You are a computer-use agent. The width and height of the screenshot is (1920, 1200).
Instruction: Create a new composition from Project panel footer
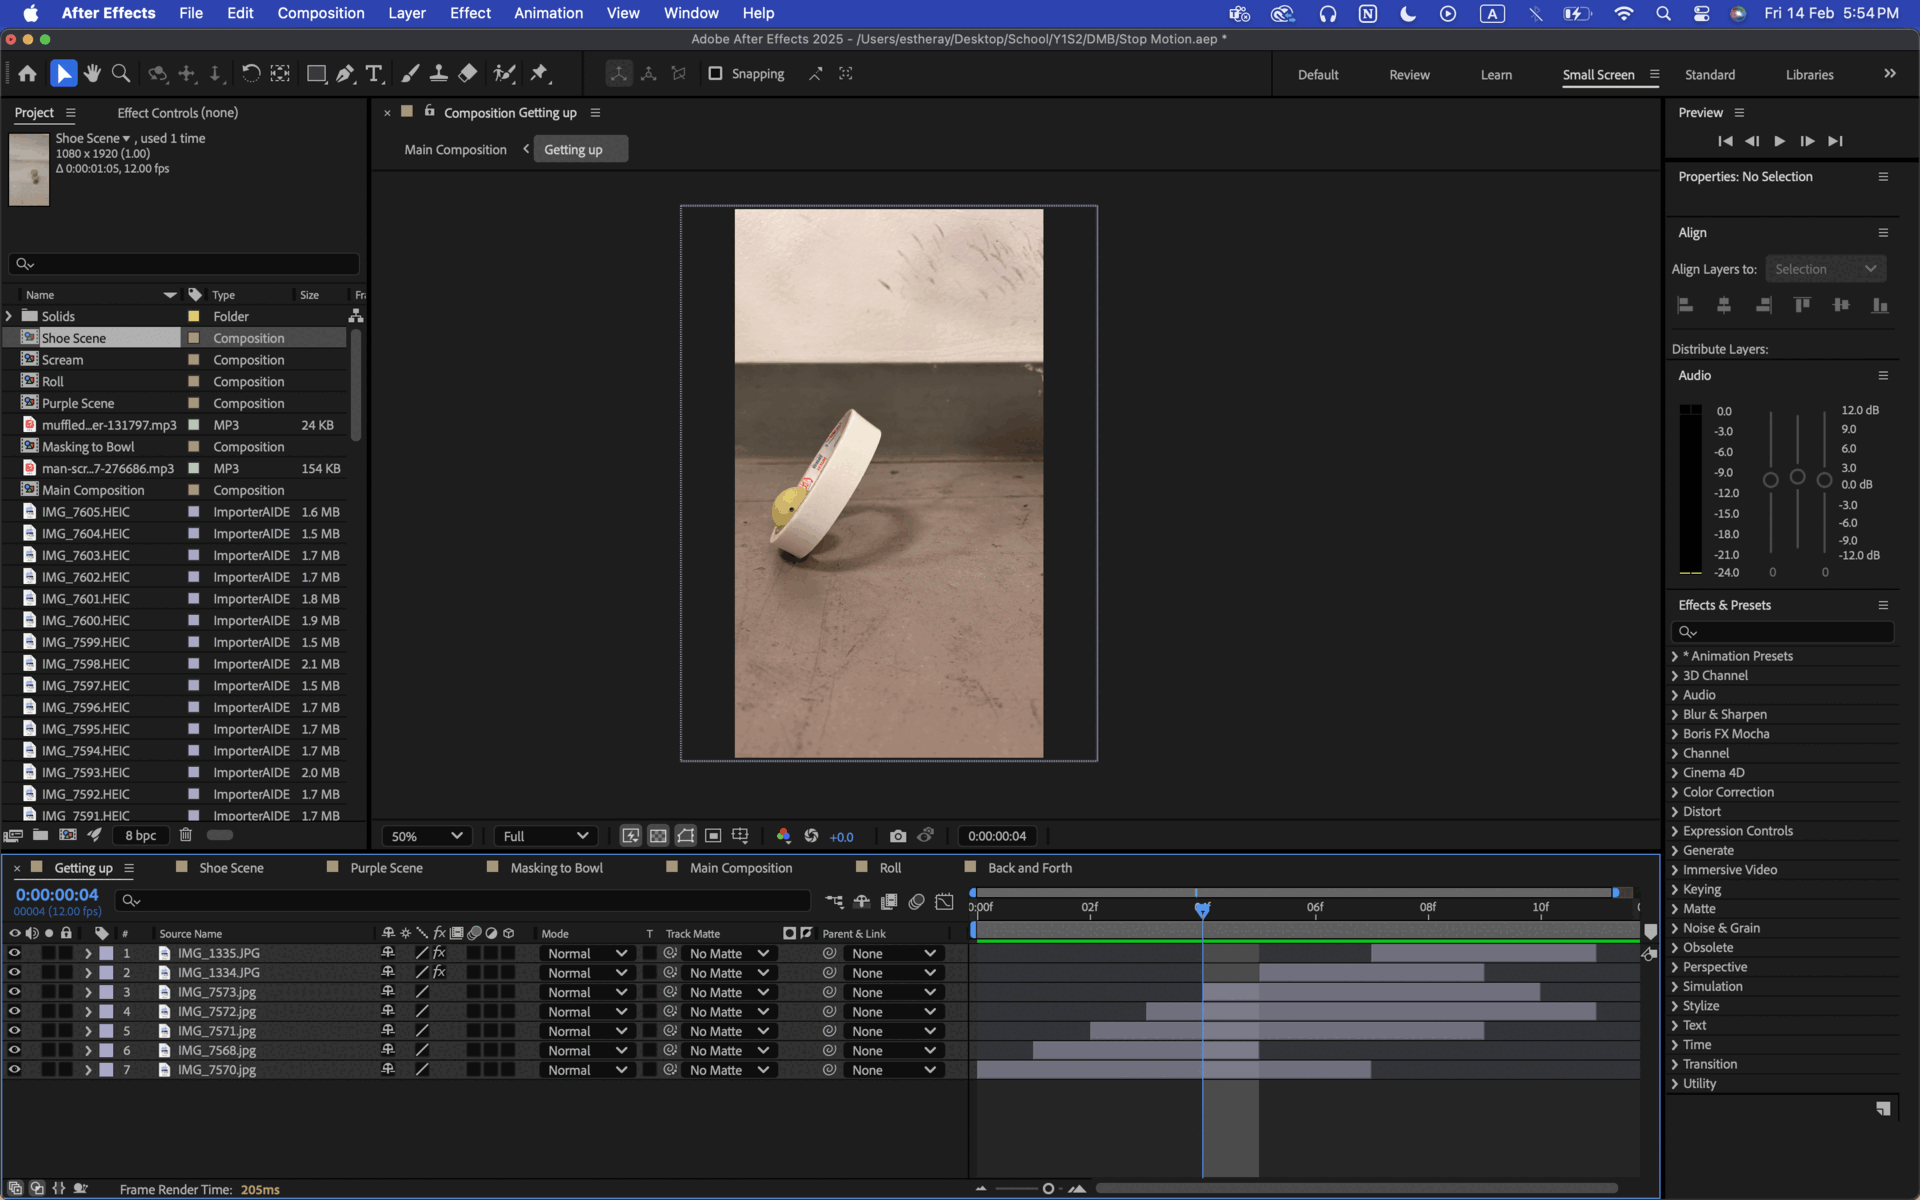(x=67, y=835)
